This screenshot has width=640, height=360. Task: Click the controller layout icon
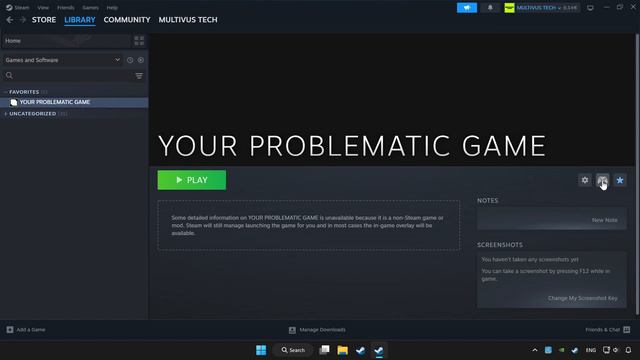602,180
